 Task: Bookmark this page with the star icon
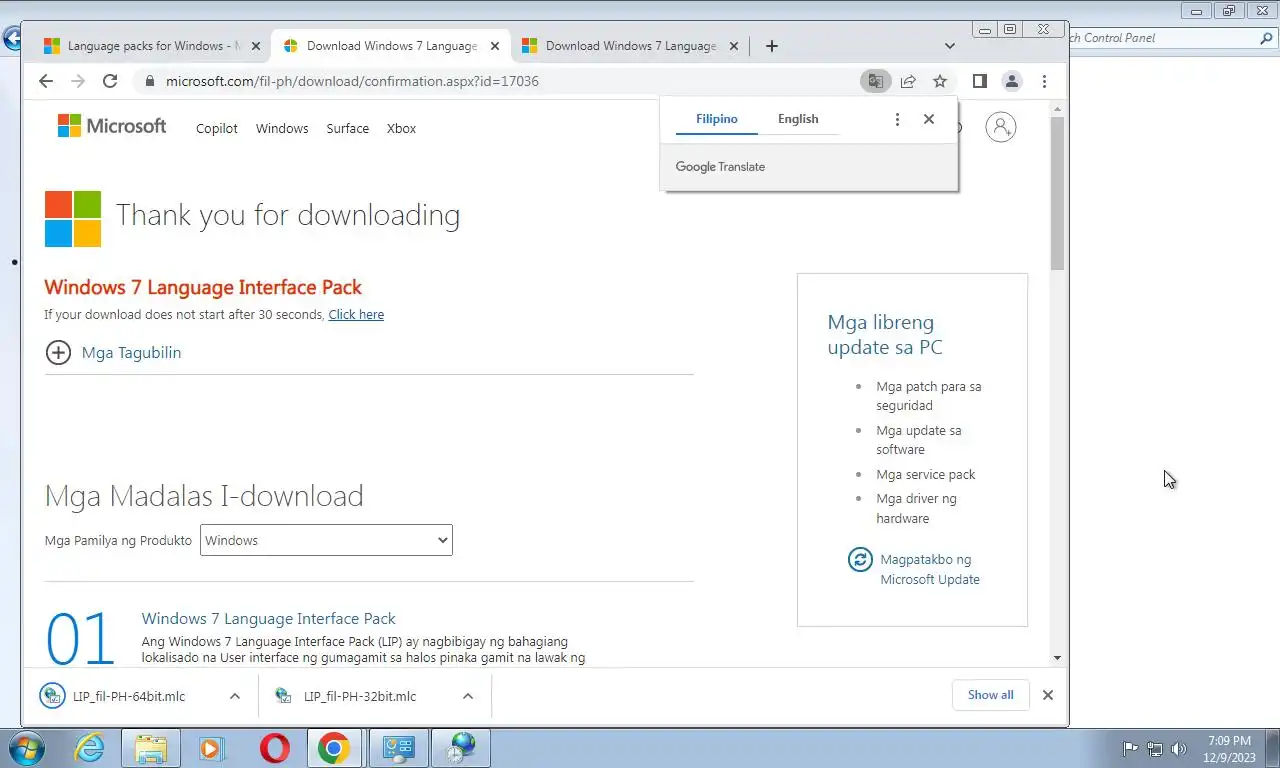pyautogui.click(x=940, y=81)
